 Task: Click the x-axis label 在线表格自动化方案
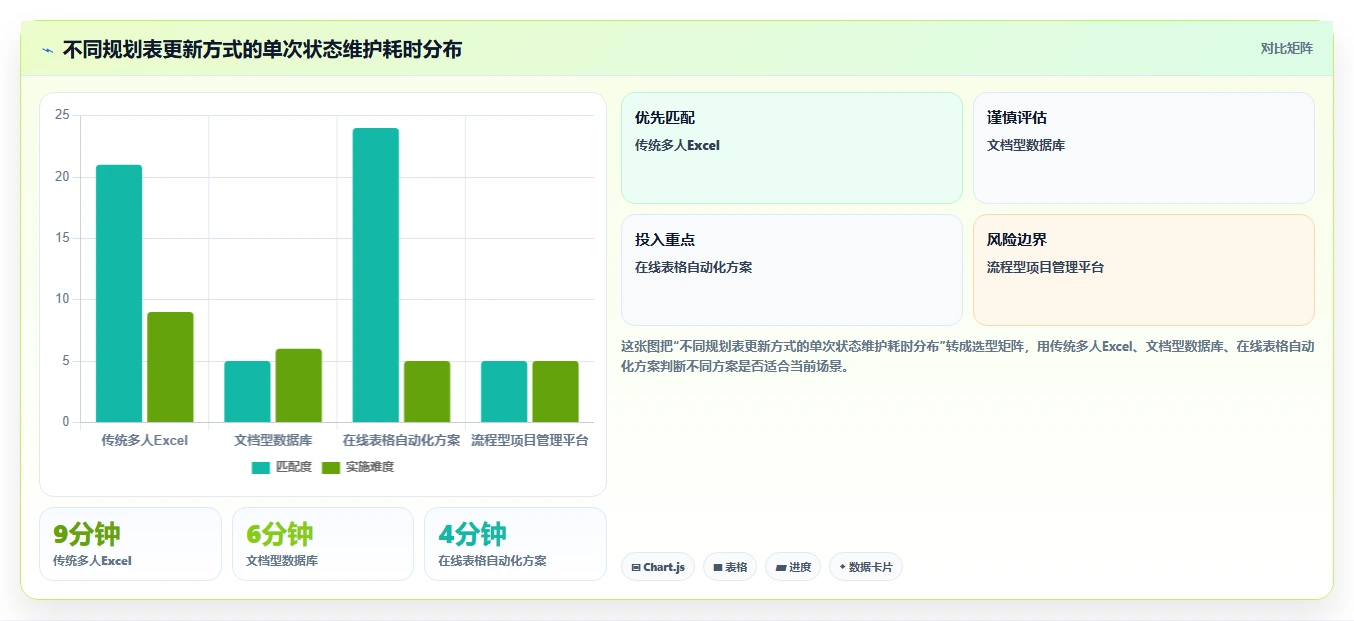tap(401, 440)
